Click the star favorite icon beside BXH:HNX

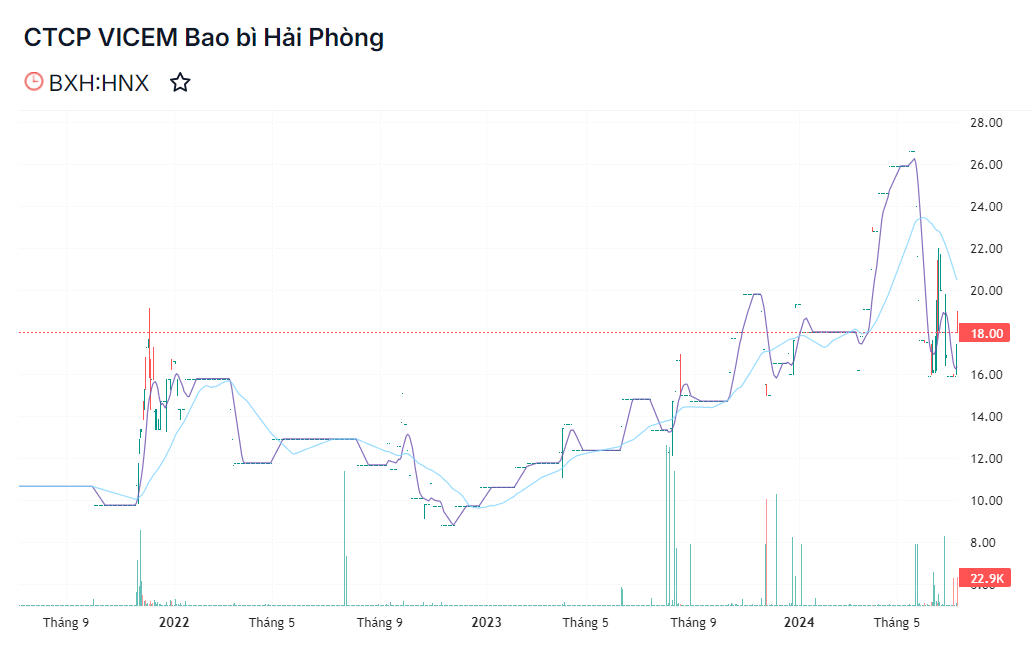[180, 83]
